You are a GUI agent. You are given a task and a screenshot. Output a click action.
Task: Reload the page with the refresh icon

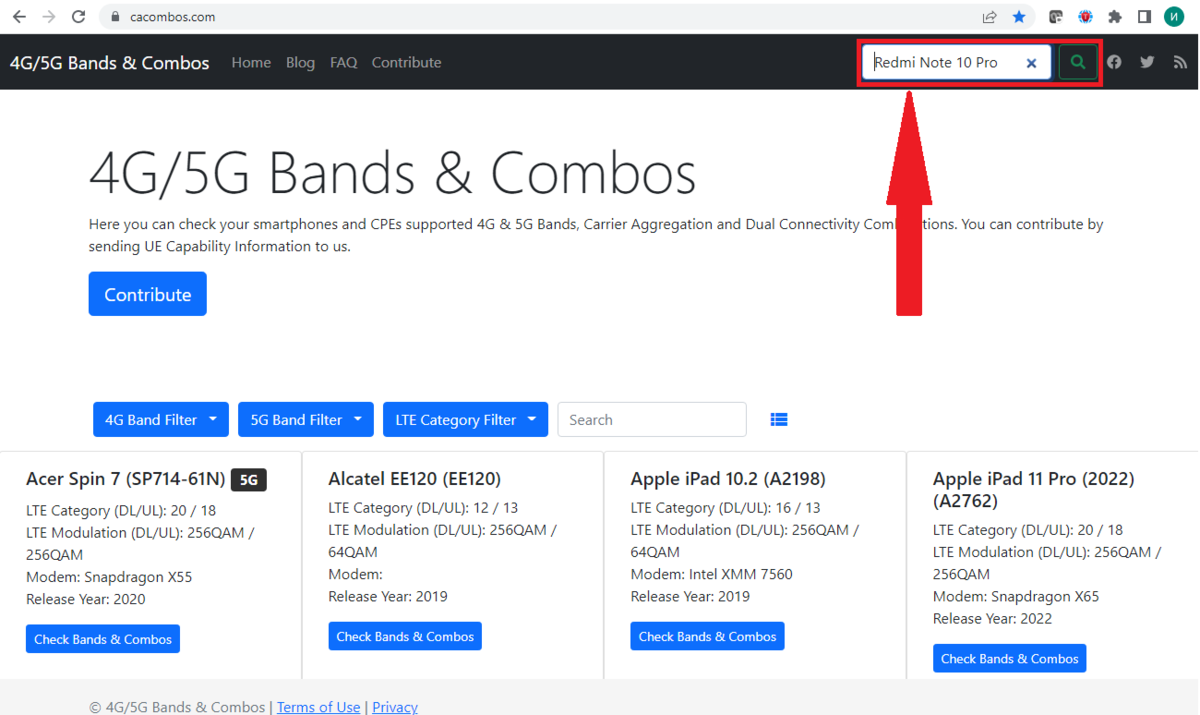(x=79, y=17)
